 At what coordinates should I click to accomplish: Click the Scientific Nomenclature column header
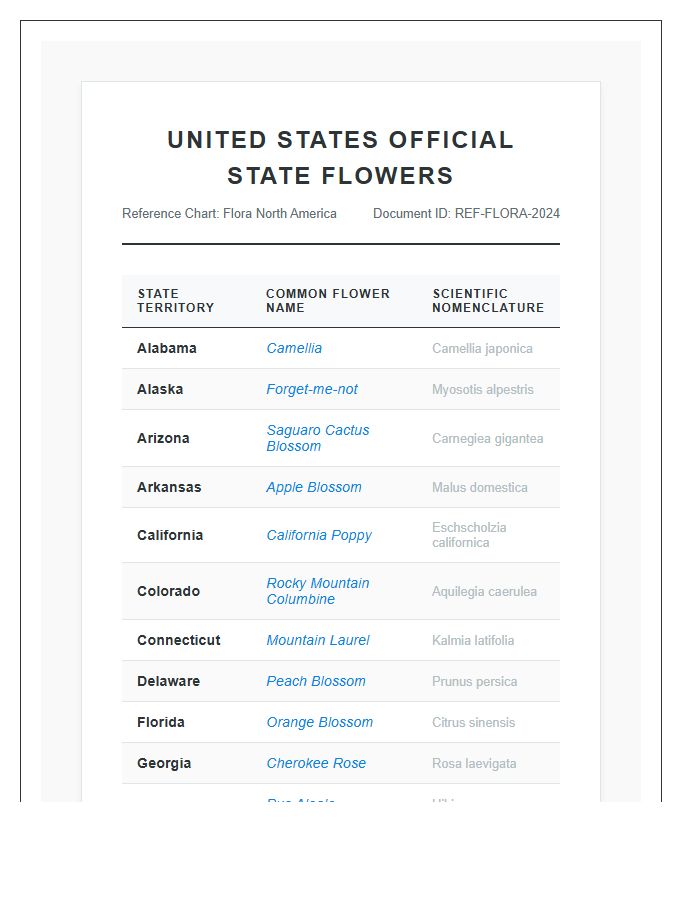488,301
